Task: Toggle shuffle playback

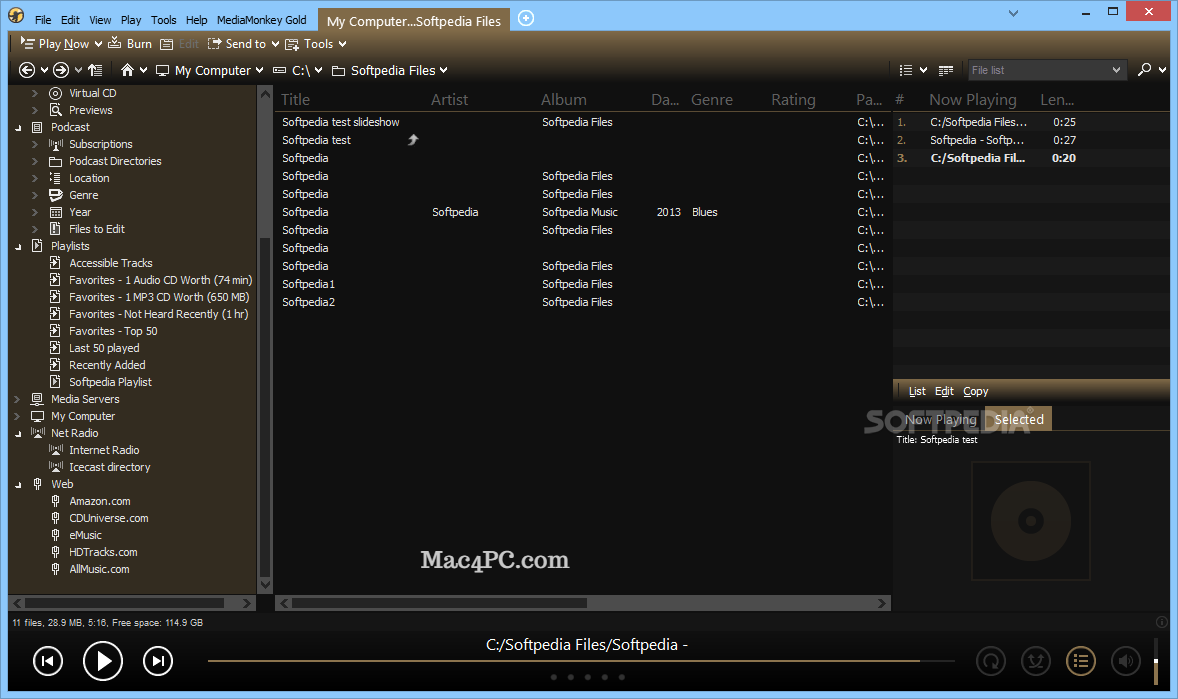Action: 1036,661
